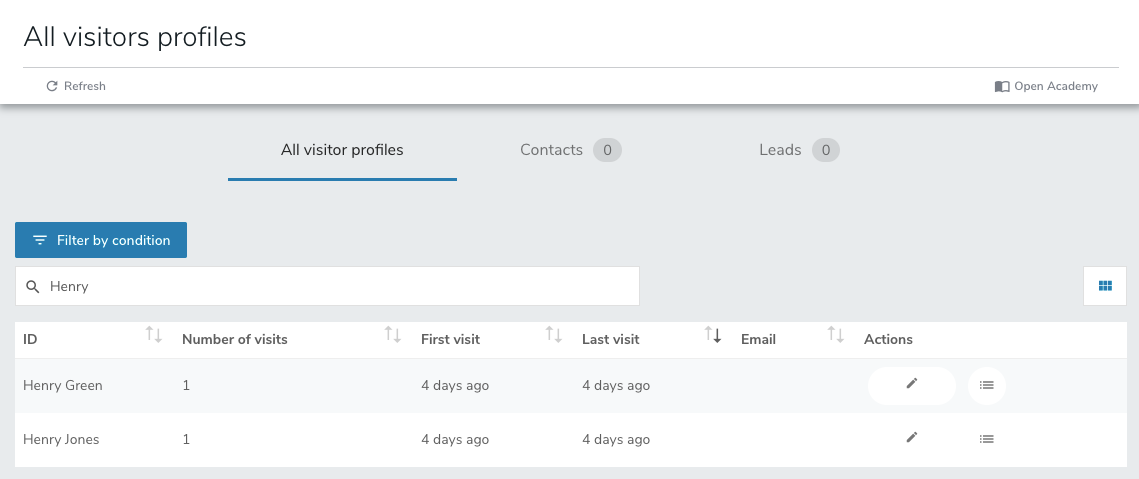Click the ID column header
Image resolution: width=1139 pixels, height=479 pixels.
[30, 339]
